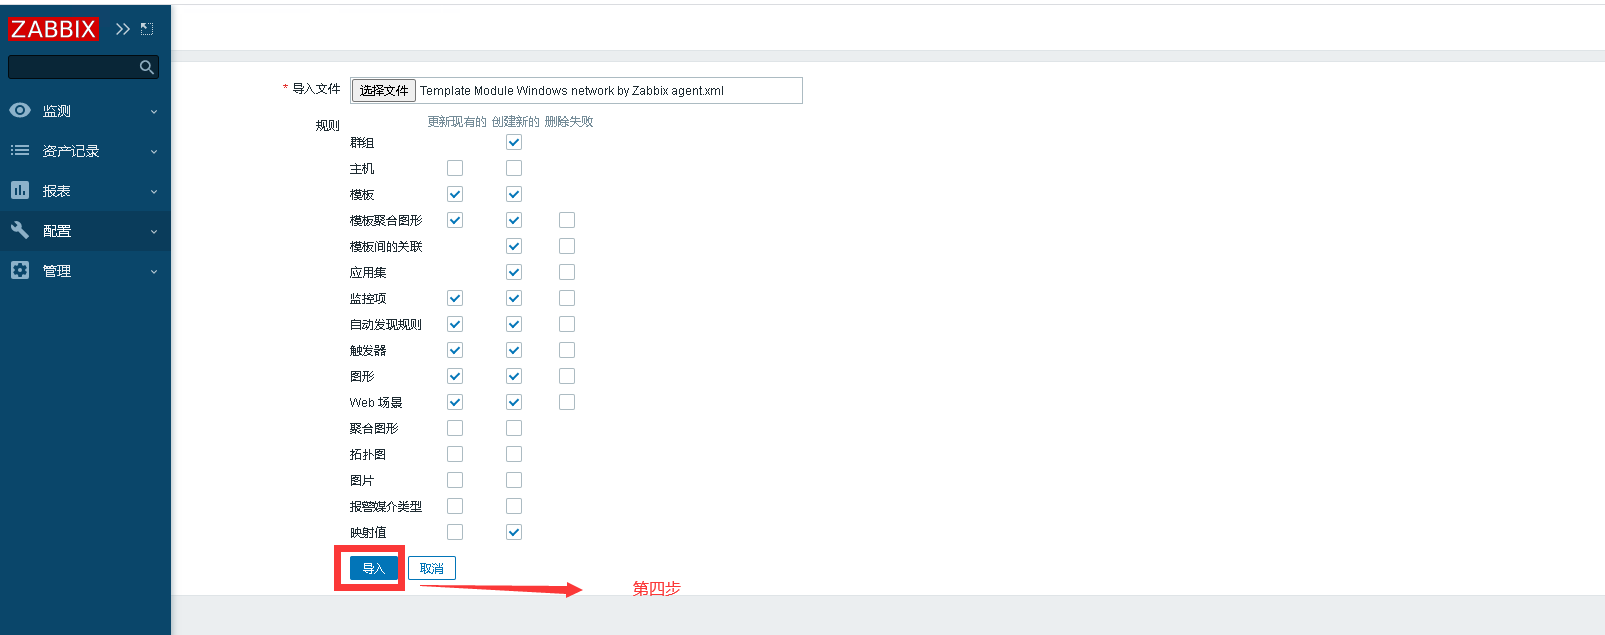
Task: Expand the 报表 menu chevron
Action: tap(154, 192)
